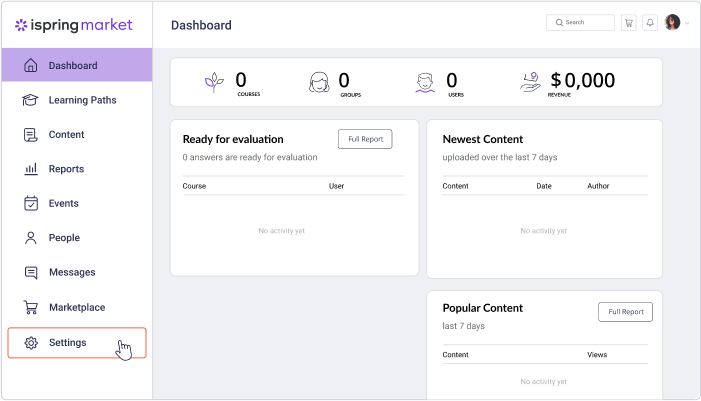The height and width of the screenshot is (401, 701).
Task: Click the search magnifier icon
Action: [559, 22]
